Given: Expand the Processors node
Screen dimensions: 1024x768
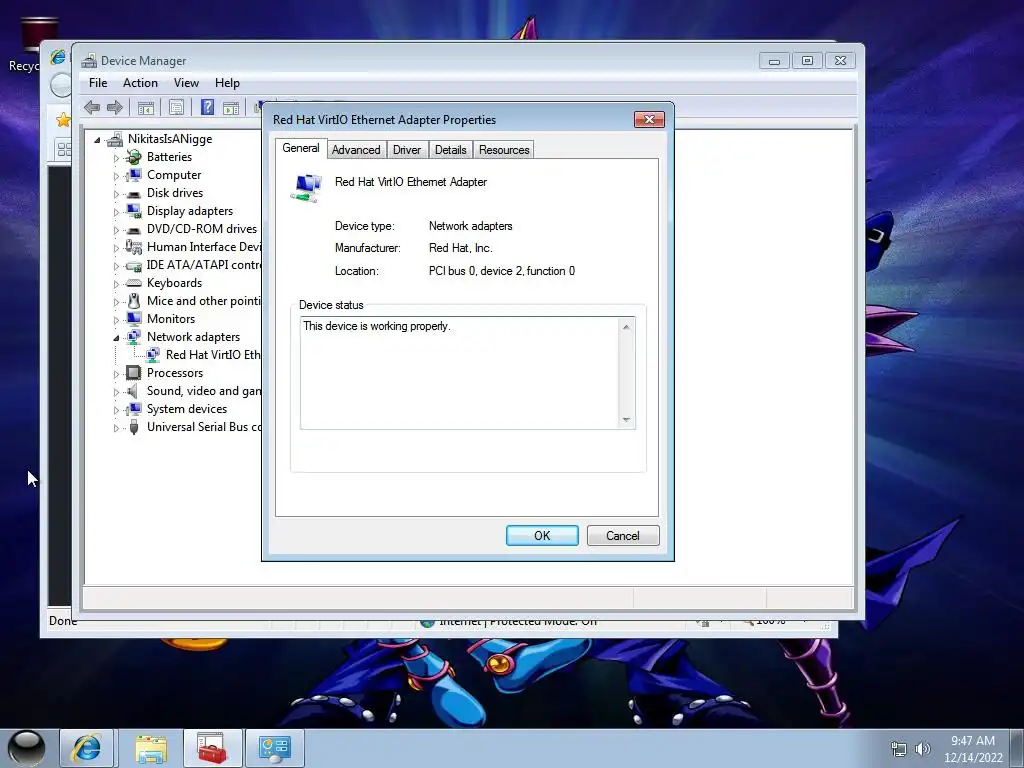Looking at the screenshot, I should click(116, 374).
